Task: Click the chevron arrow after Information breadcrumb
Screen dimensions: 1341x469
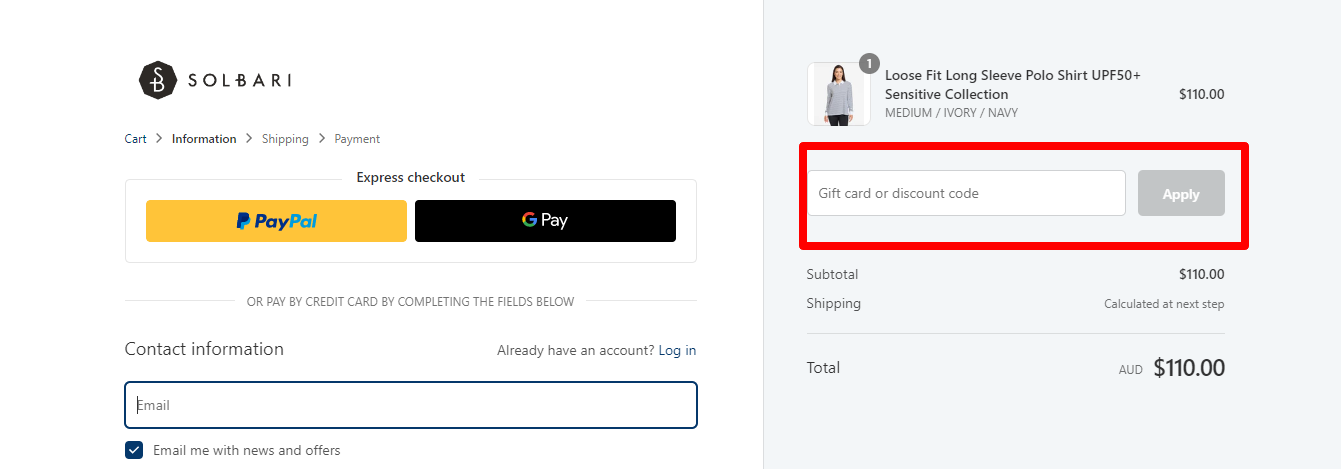Action: click(x=249, y=139)
